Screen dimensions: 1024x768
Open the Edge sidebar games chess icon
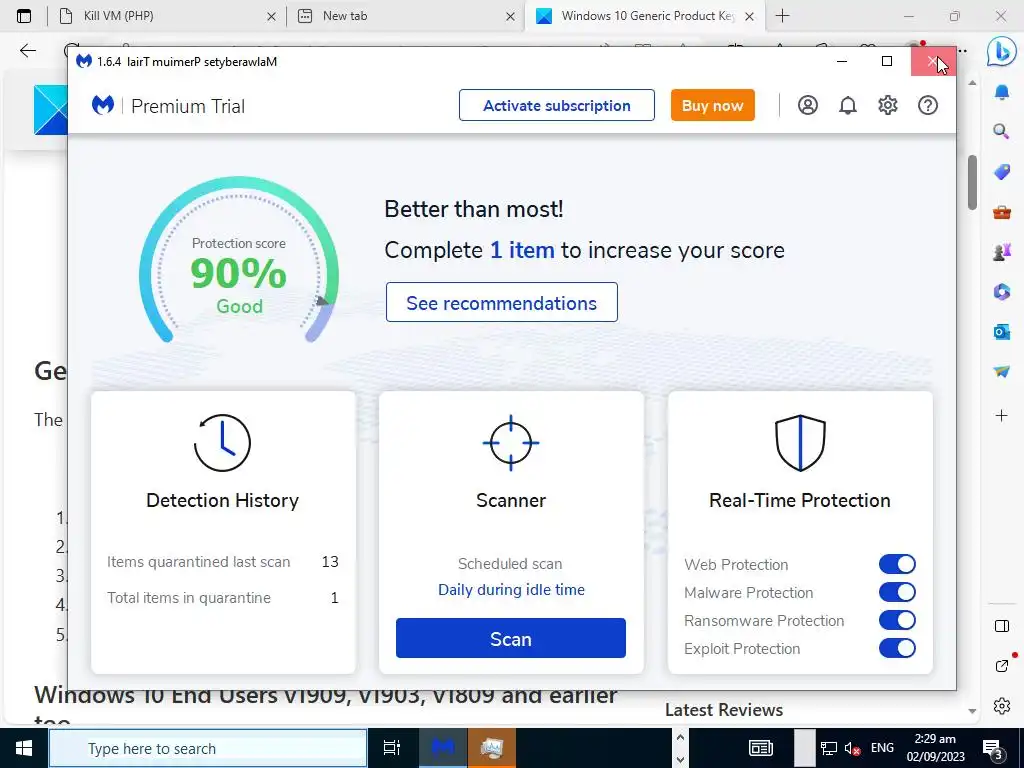pos(1001,251)
